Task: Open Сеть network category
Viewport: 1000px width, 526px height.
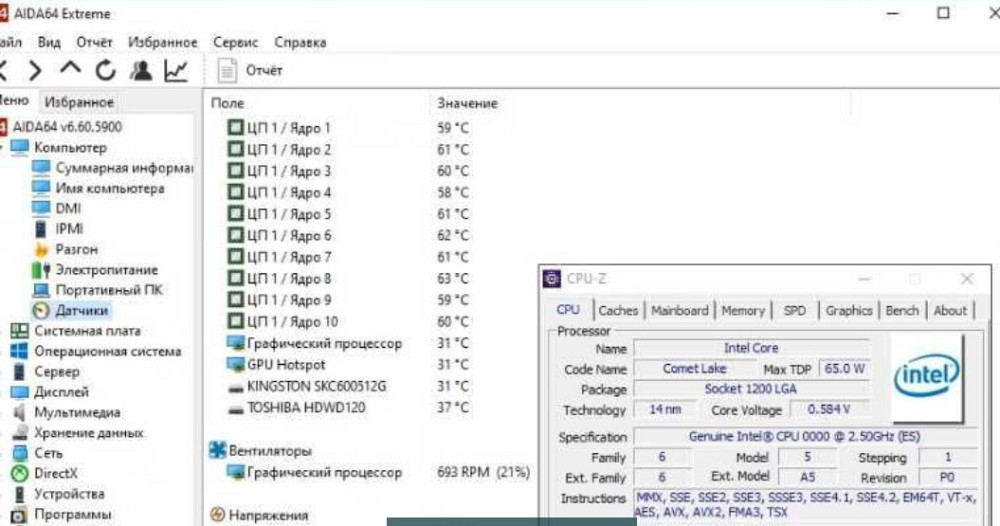Action: [48, 453]
